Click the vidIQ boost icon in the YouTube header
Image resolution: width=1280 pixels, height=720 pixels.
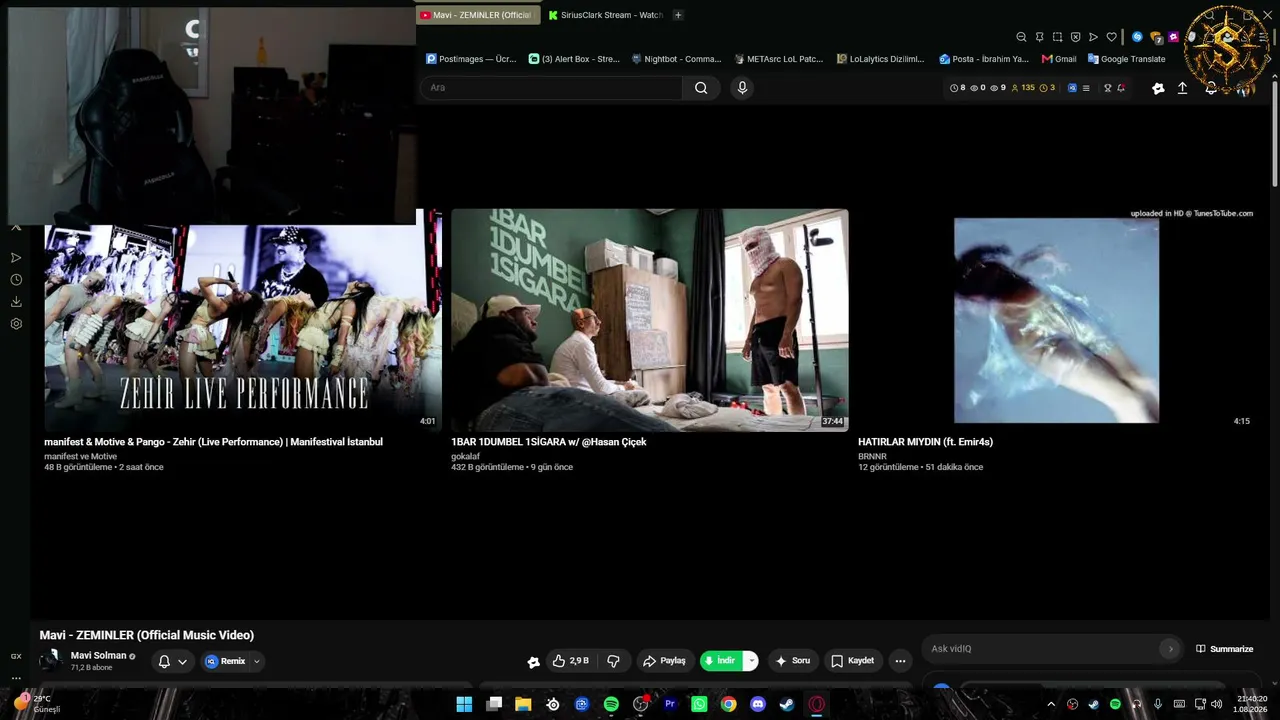pyautogui.click(x=1158, y=88)
